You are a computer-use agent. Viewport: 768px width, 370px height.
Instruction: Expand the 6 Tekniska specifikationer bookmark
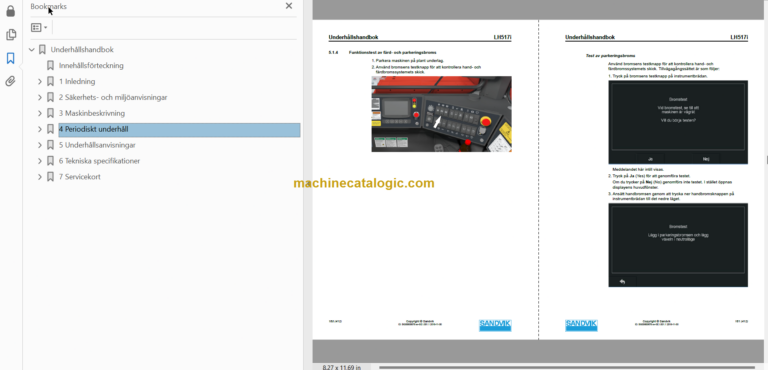[40, 161]
